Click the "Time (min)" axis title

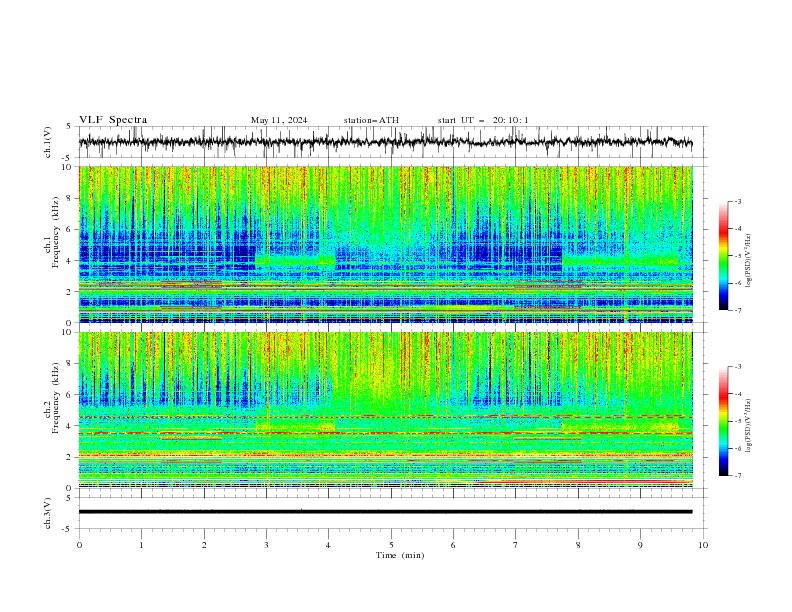[x=400, y=555]
